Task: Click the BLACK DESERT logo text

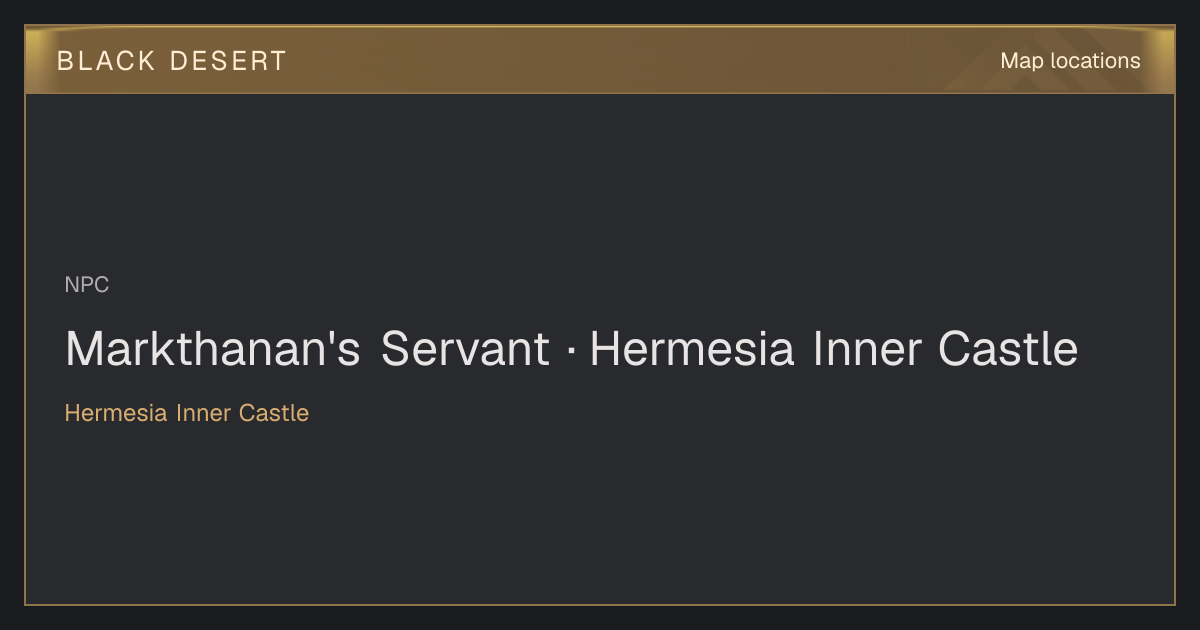Action: [x=172, y=61]
